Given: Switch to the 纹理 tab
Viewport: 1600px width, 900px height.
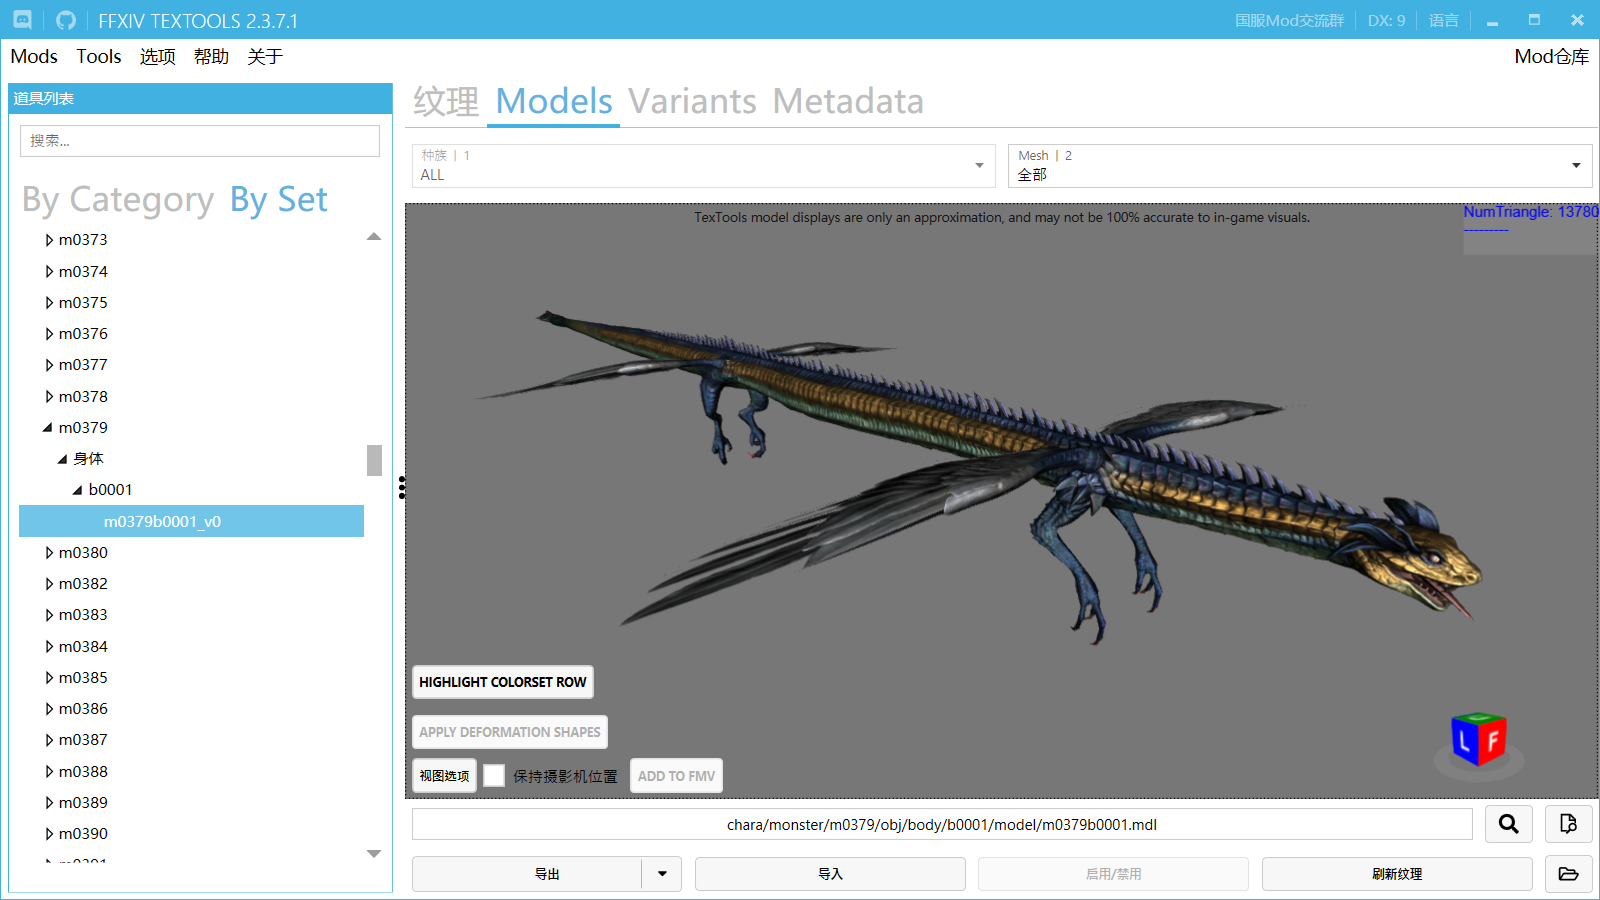Looking at the screenshot, I should (x=446, y=102).
